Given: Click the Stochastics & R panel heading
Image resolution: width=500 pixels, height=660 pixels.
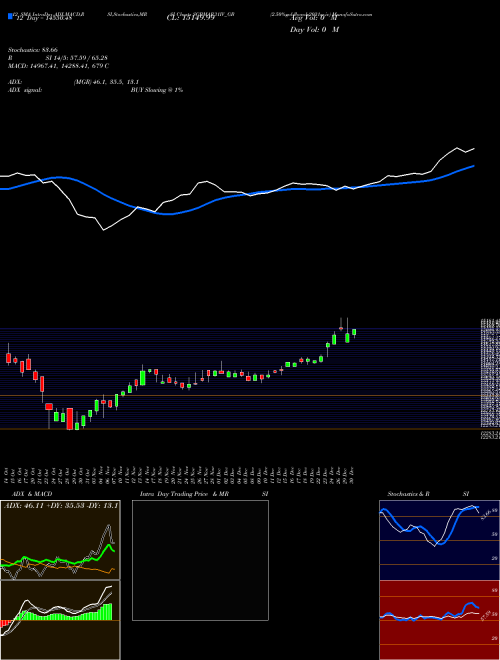Looking at the screenshot, I should (x=410, y=494).
